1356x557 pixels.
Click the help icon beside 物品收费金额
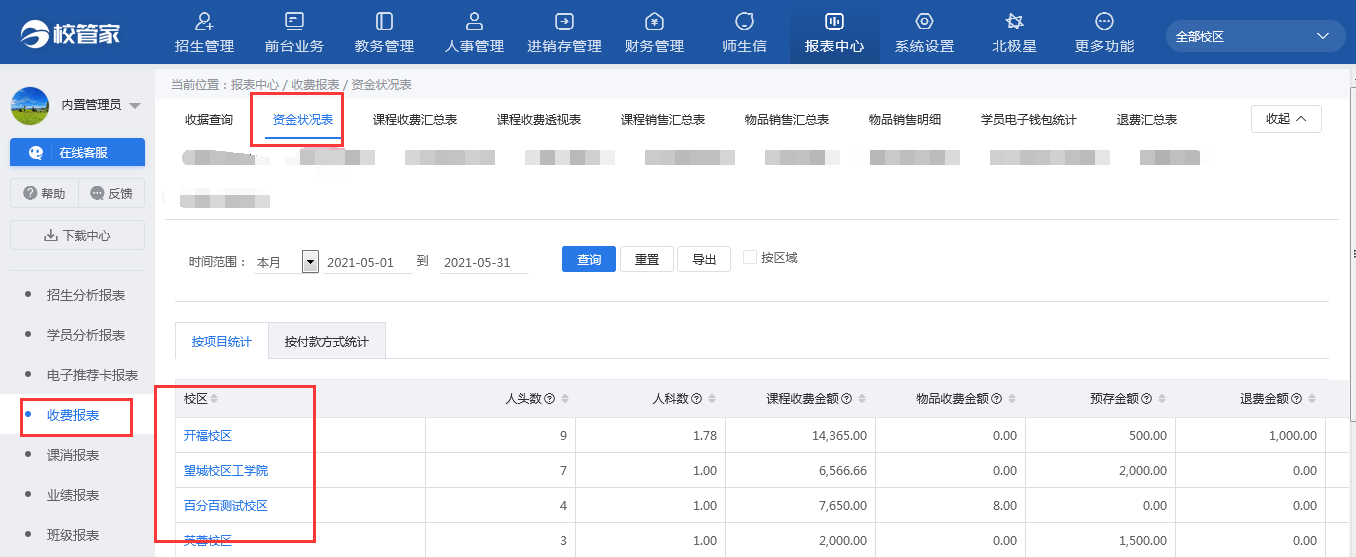[x=996, y=399]
